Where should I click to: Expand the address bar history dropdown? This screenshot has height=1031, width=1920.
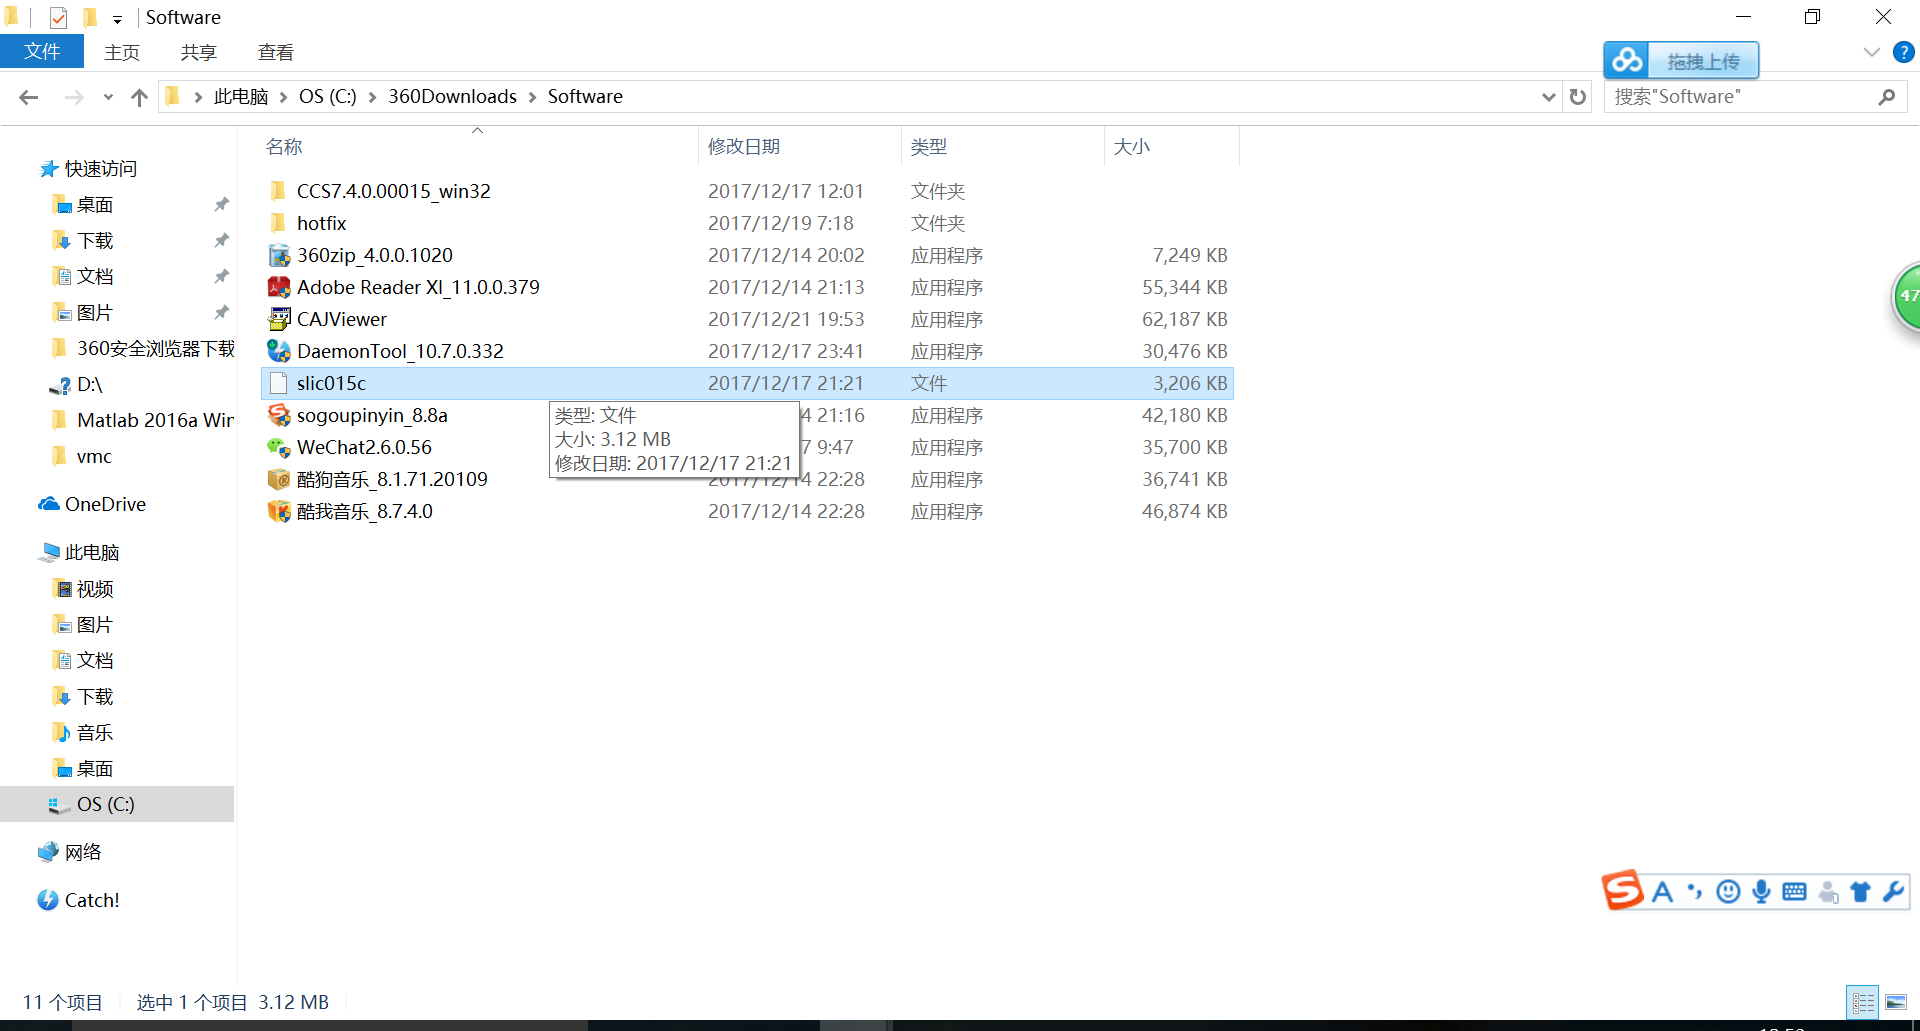coord(1548,97)
